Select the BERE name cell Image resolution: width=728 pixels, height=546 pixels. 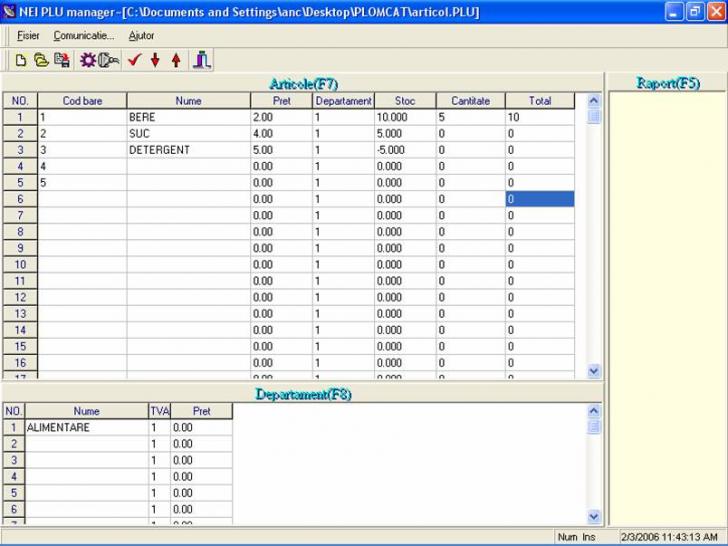click(187, 117)
